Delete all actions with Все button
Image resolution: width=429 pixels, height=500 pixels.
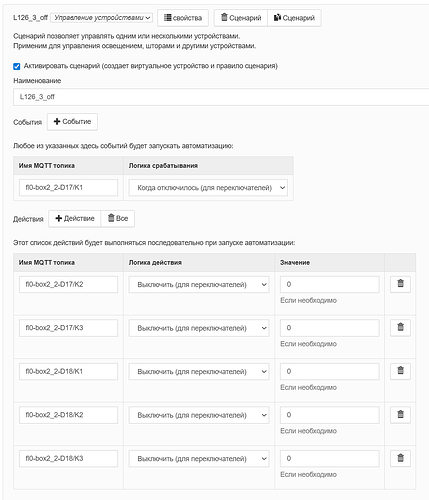(118, 219)
